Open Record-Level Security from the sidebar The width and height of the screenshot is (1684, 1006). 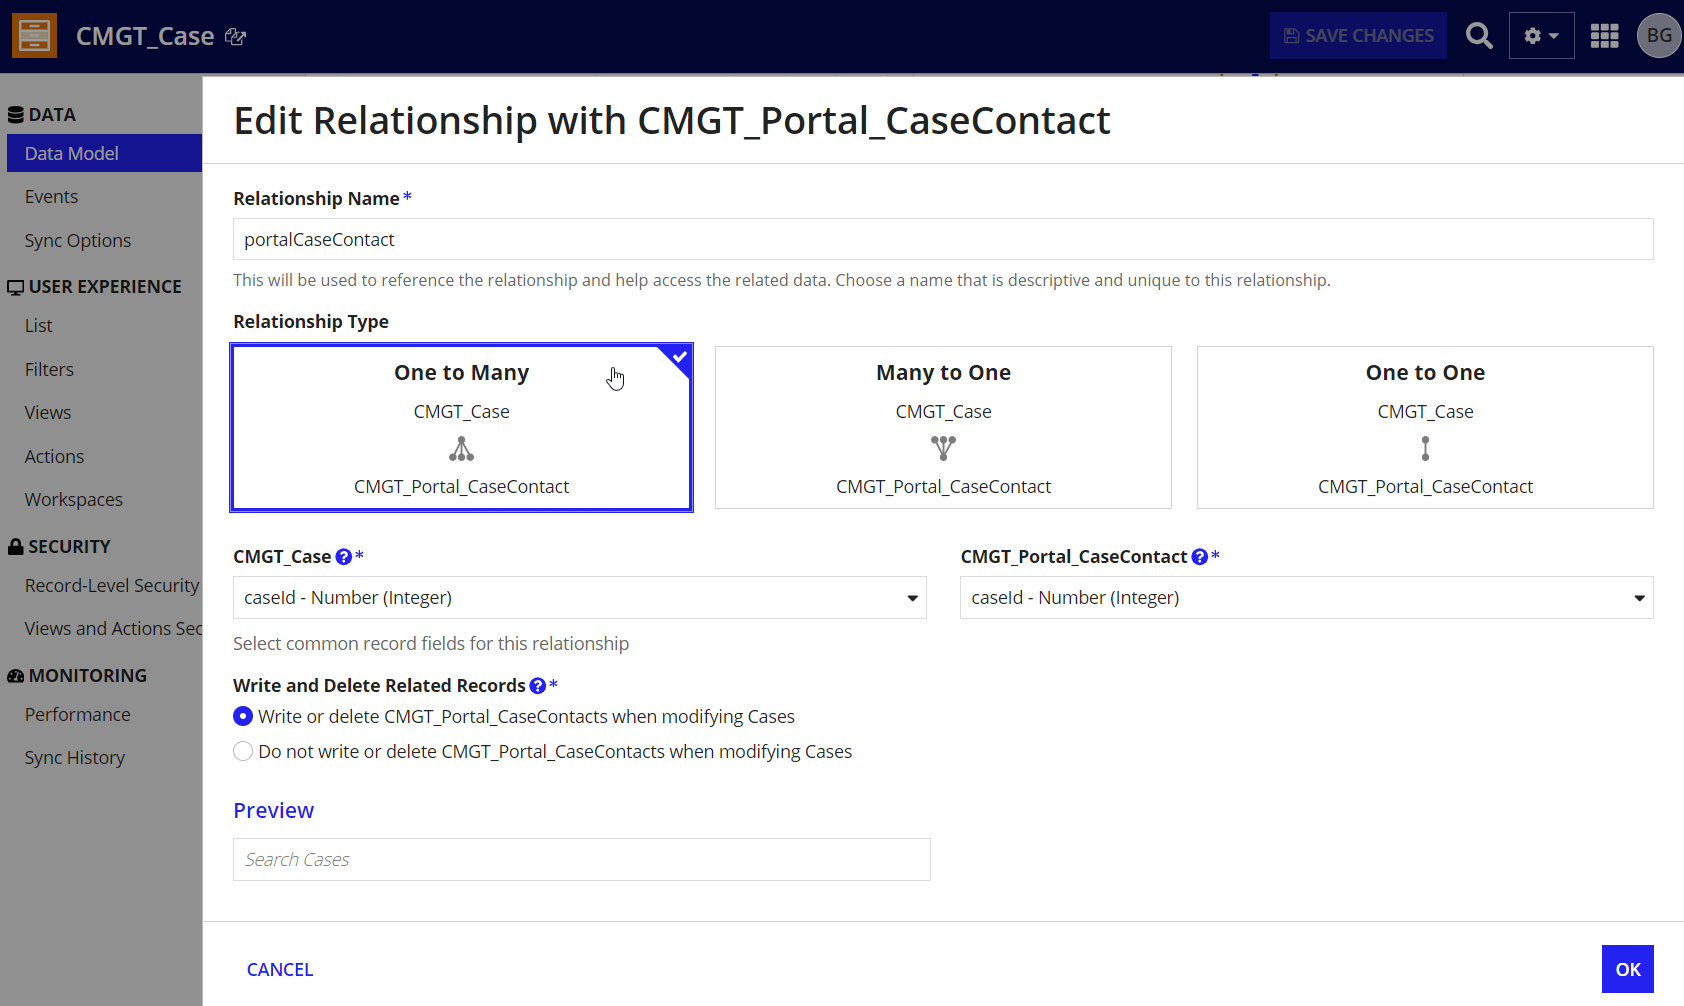111,585
